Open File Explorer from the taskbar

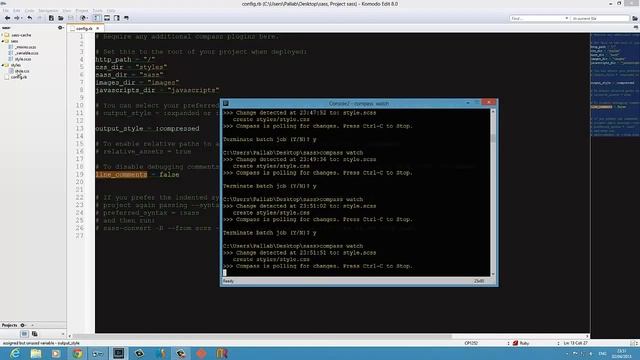[36, 353]
